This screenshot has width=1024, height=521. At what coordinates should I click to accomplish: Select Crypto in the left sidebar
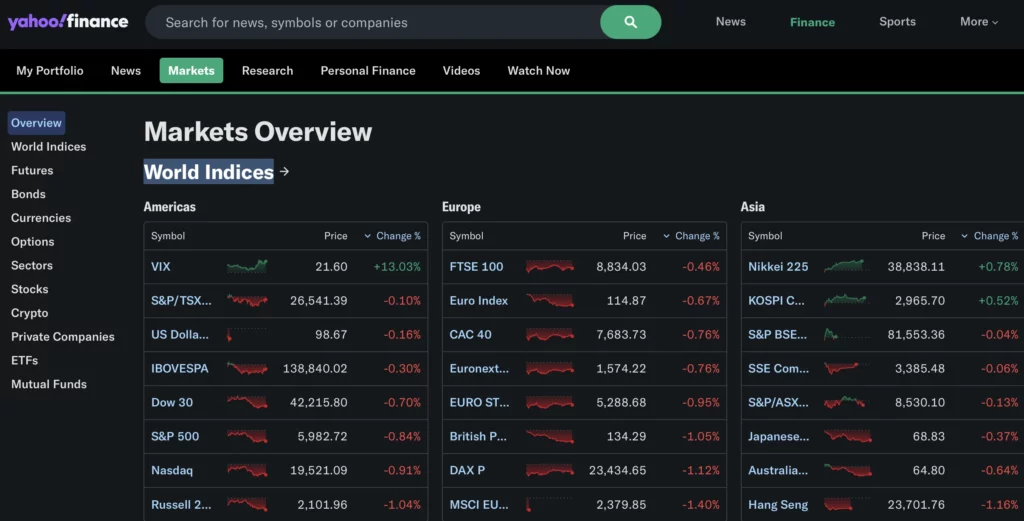[29, 313]
